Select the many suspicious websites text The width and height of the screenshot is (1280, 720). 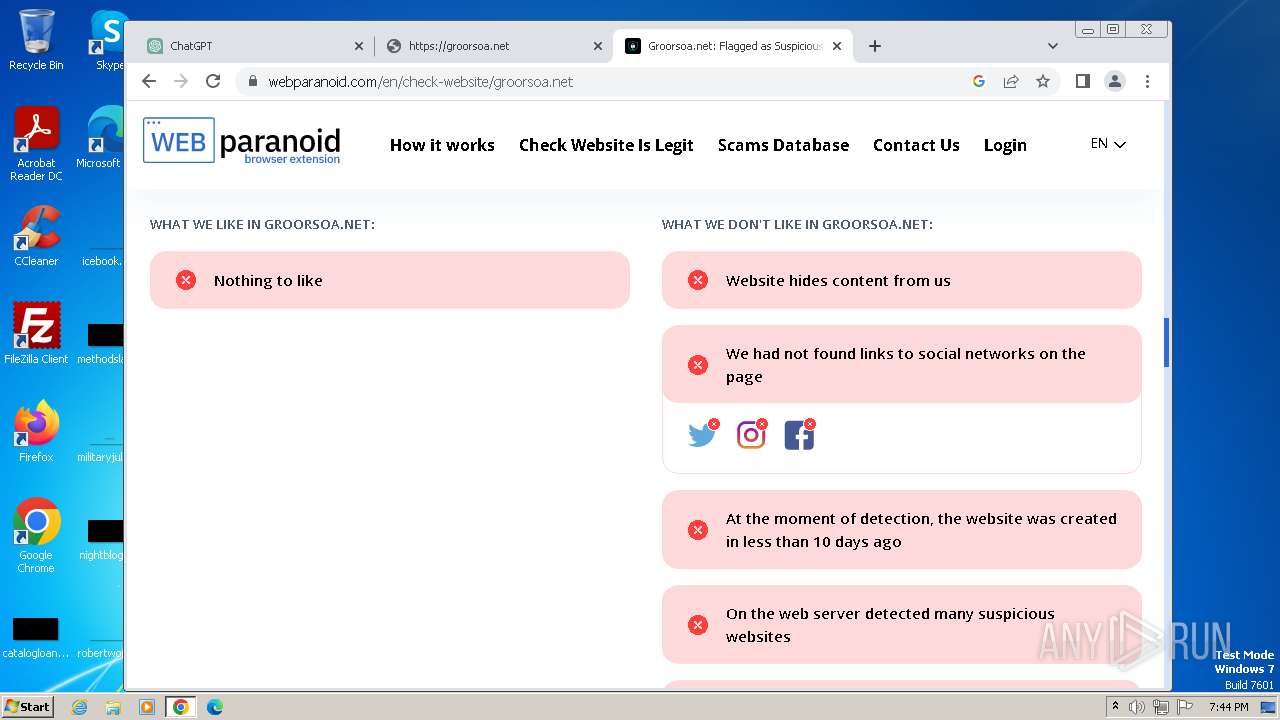890,625
